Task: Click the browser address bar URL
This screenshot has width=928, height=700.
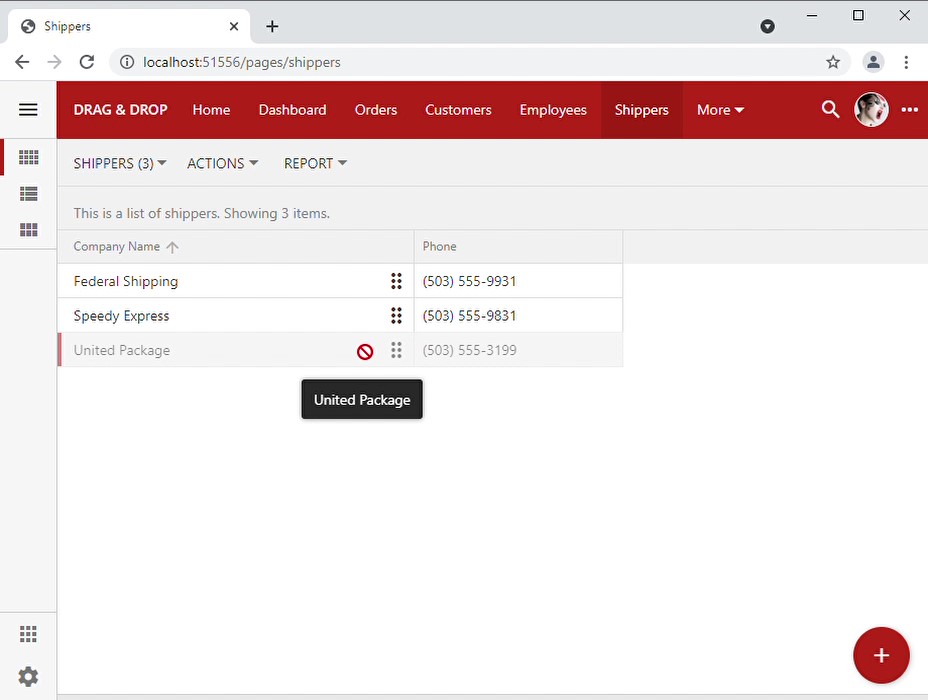Action: tap(242, 62)
